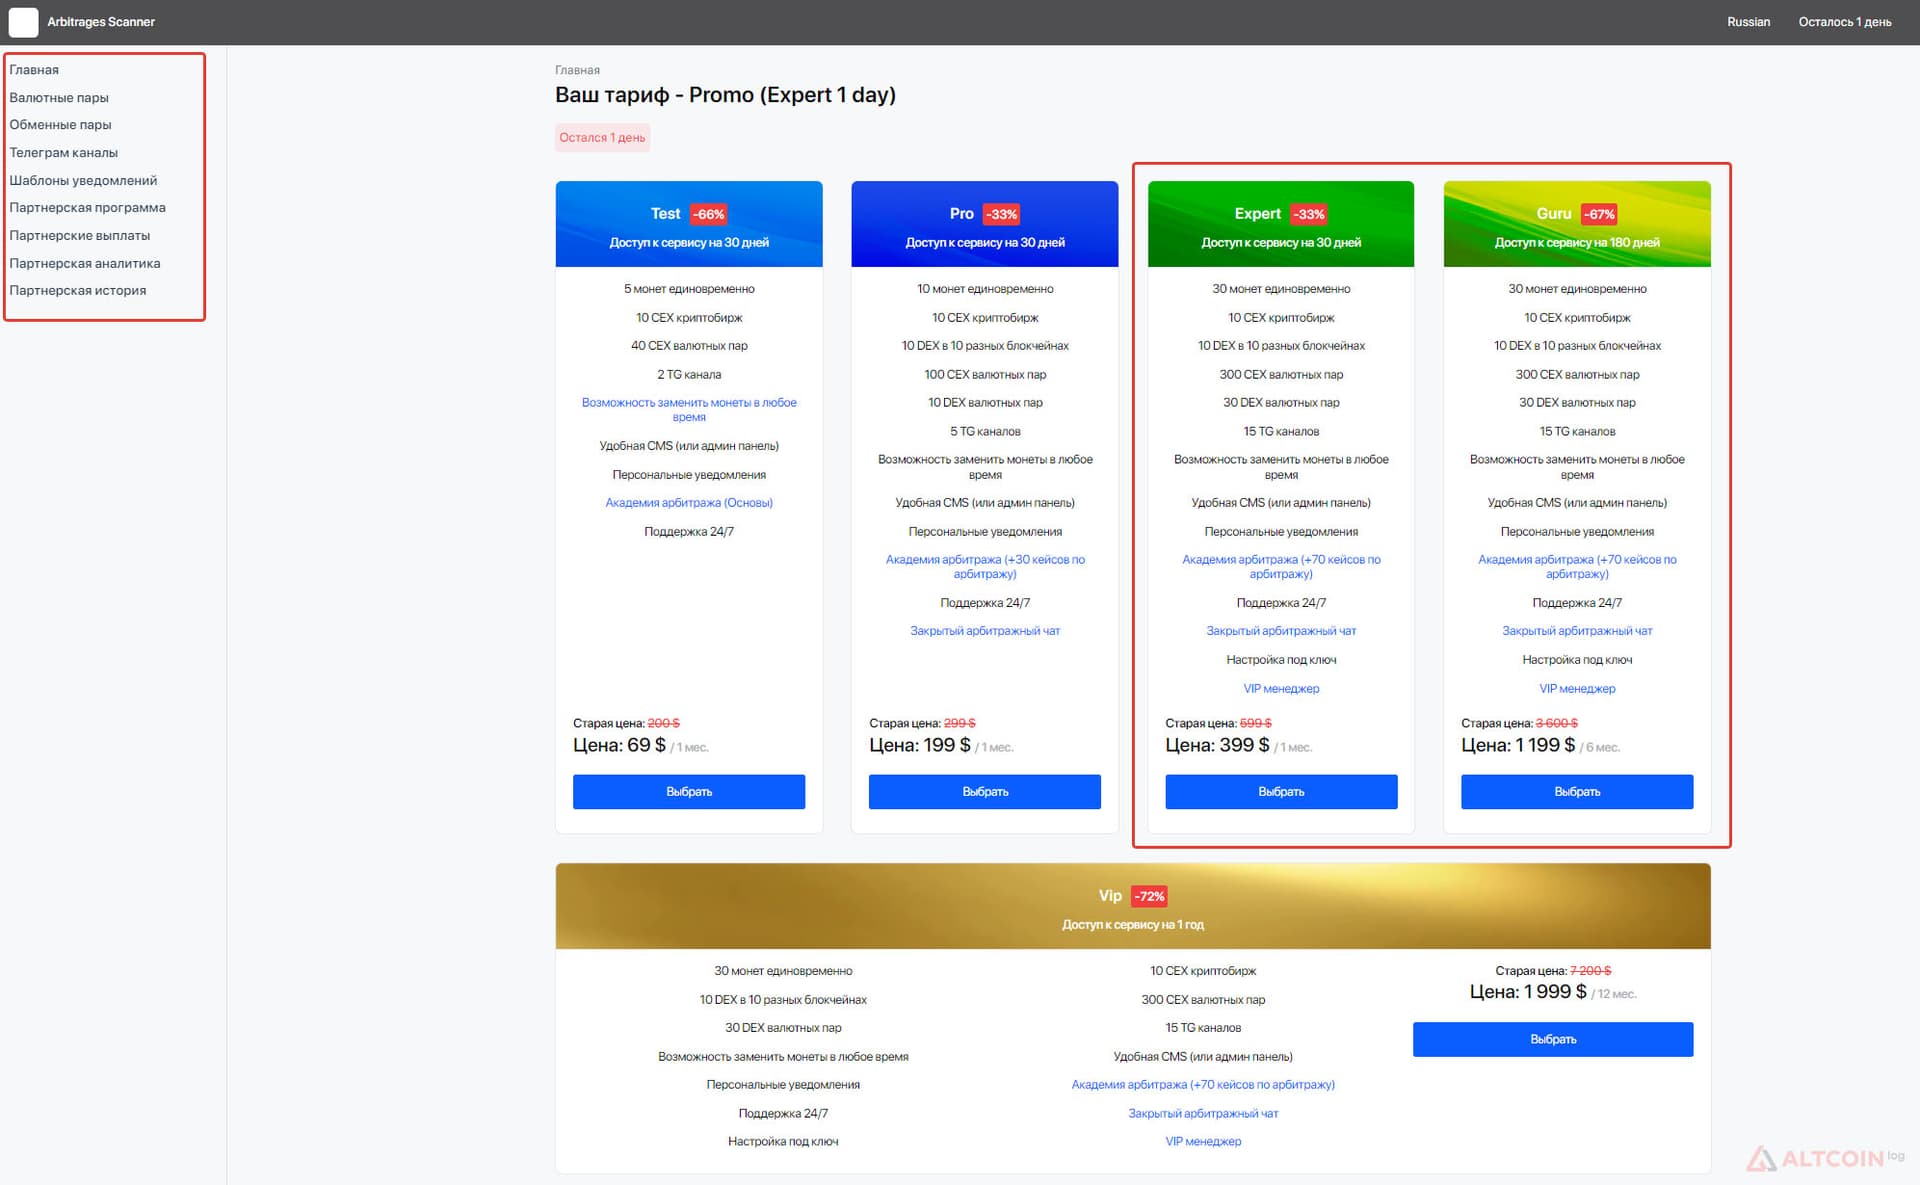Screen dimensions: 1920x1185
Task: Click the 'Главная' breadcrumb link
Action: coord(577,70)
